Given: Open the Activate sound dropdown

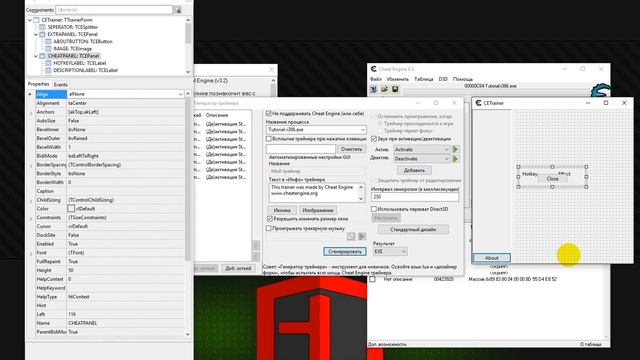Looking at the screenshot, I should pyautogui.click(x=446, y=149).
